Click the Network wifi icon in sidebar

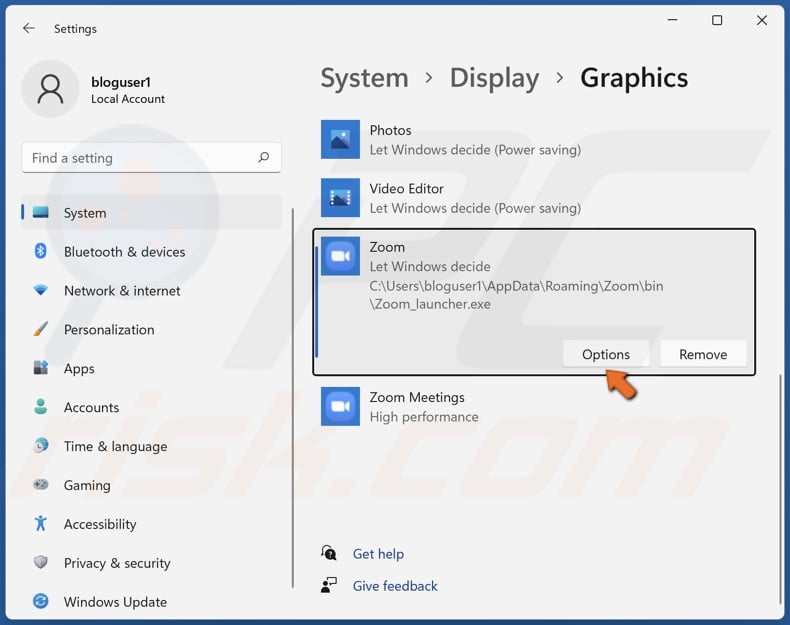coord(41,290)
